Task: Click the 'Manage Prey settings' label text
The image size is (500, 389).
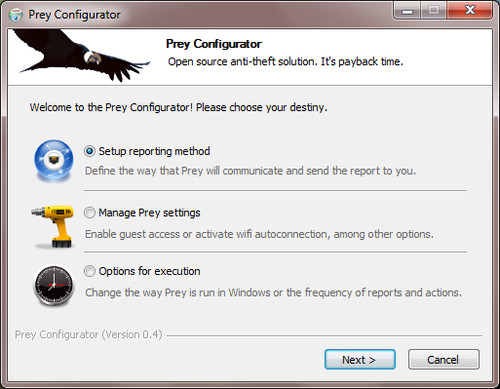Action: [149, 213]
